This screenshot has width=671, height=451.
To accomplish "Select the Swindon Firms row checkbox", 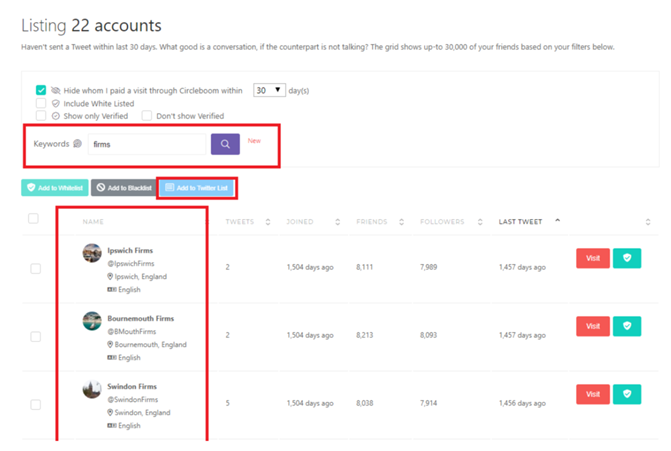I will tap(36, 405).
